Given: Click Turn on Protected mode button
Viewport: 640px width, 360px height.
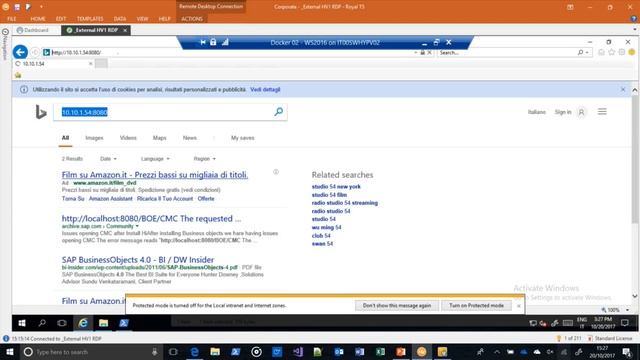Looking at the screenshot, I should click(x=476, y=305).
